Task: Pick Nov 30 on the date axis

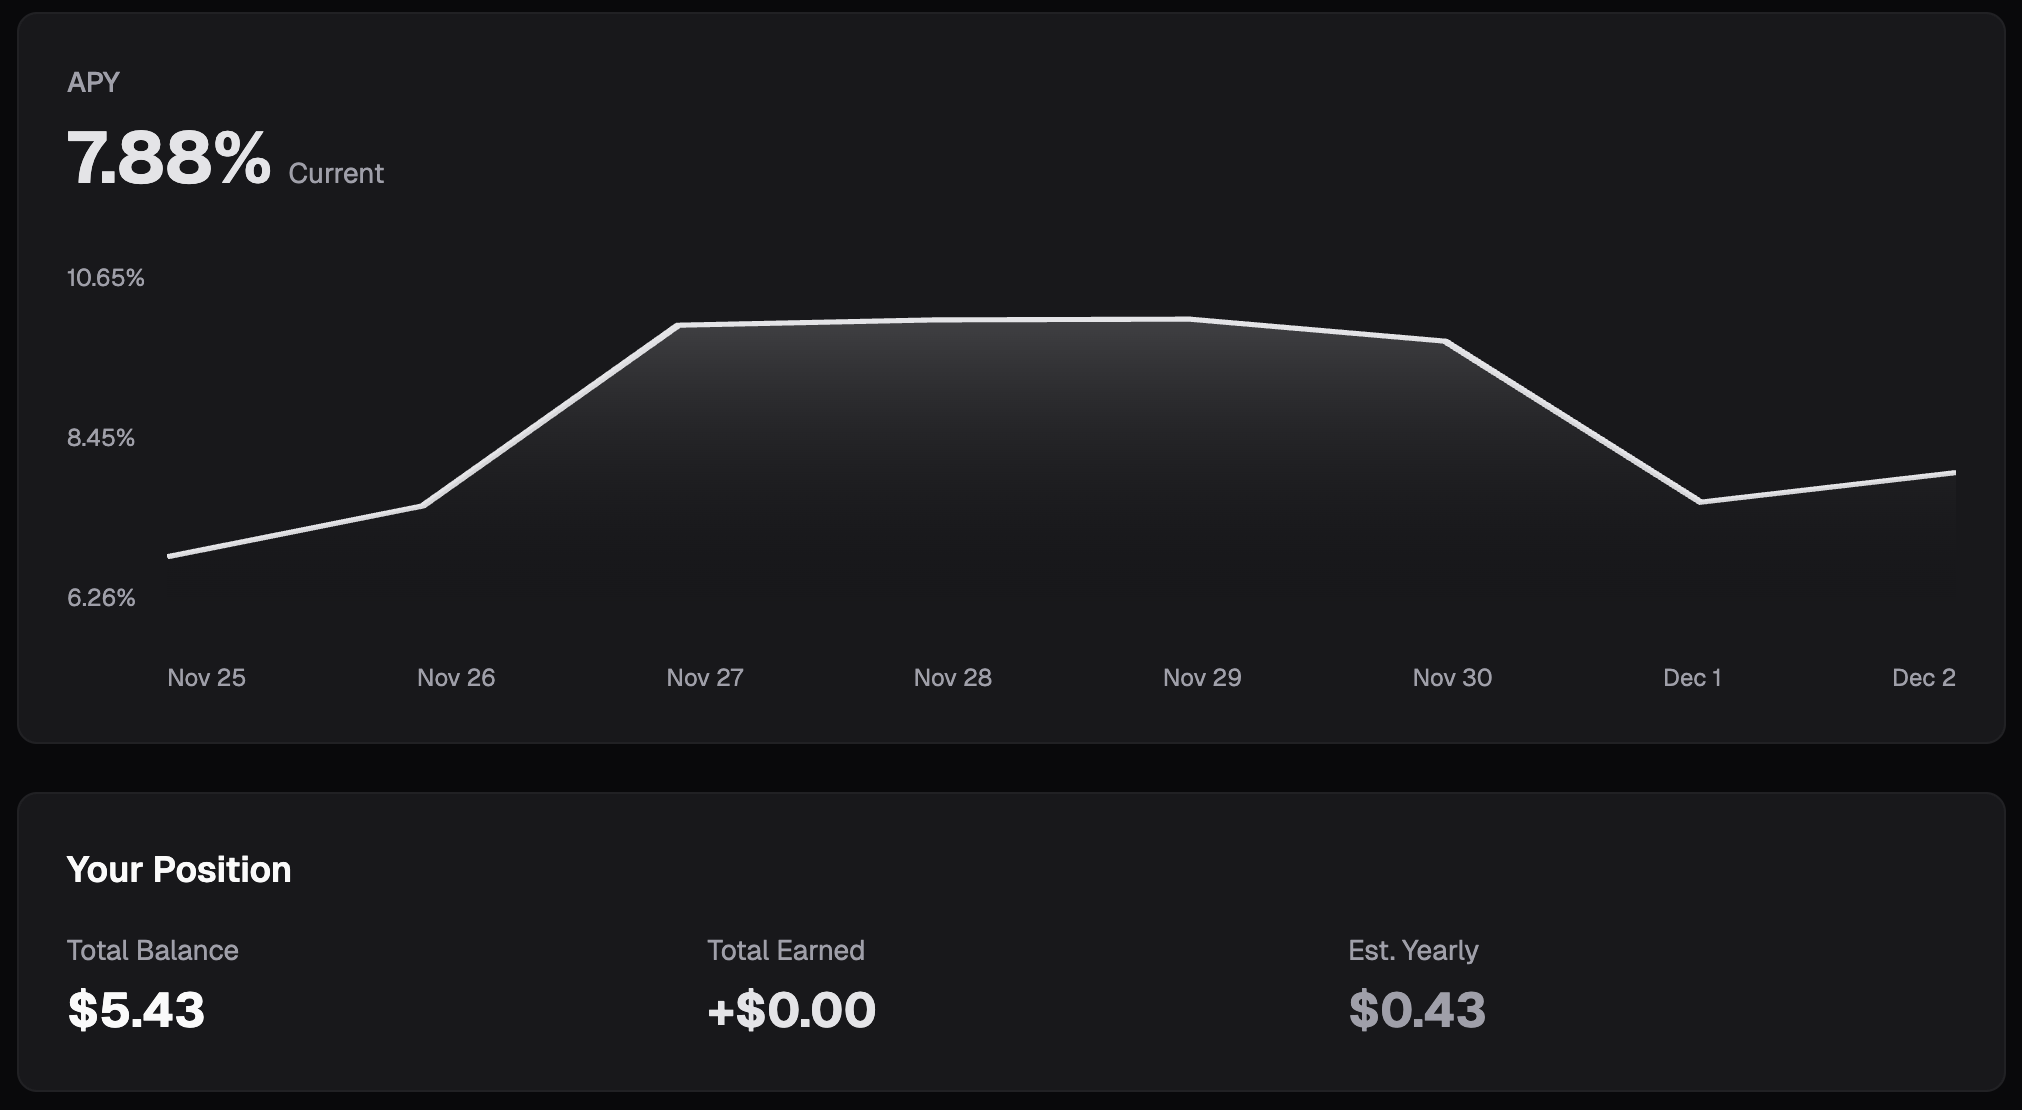Action: 1452,677
